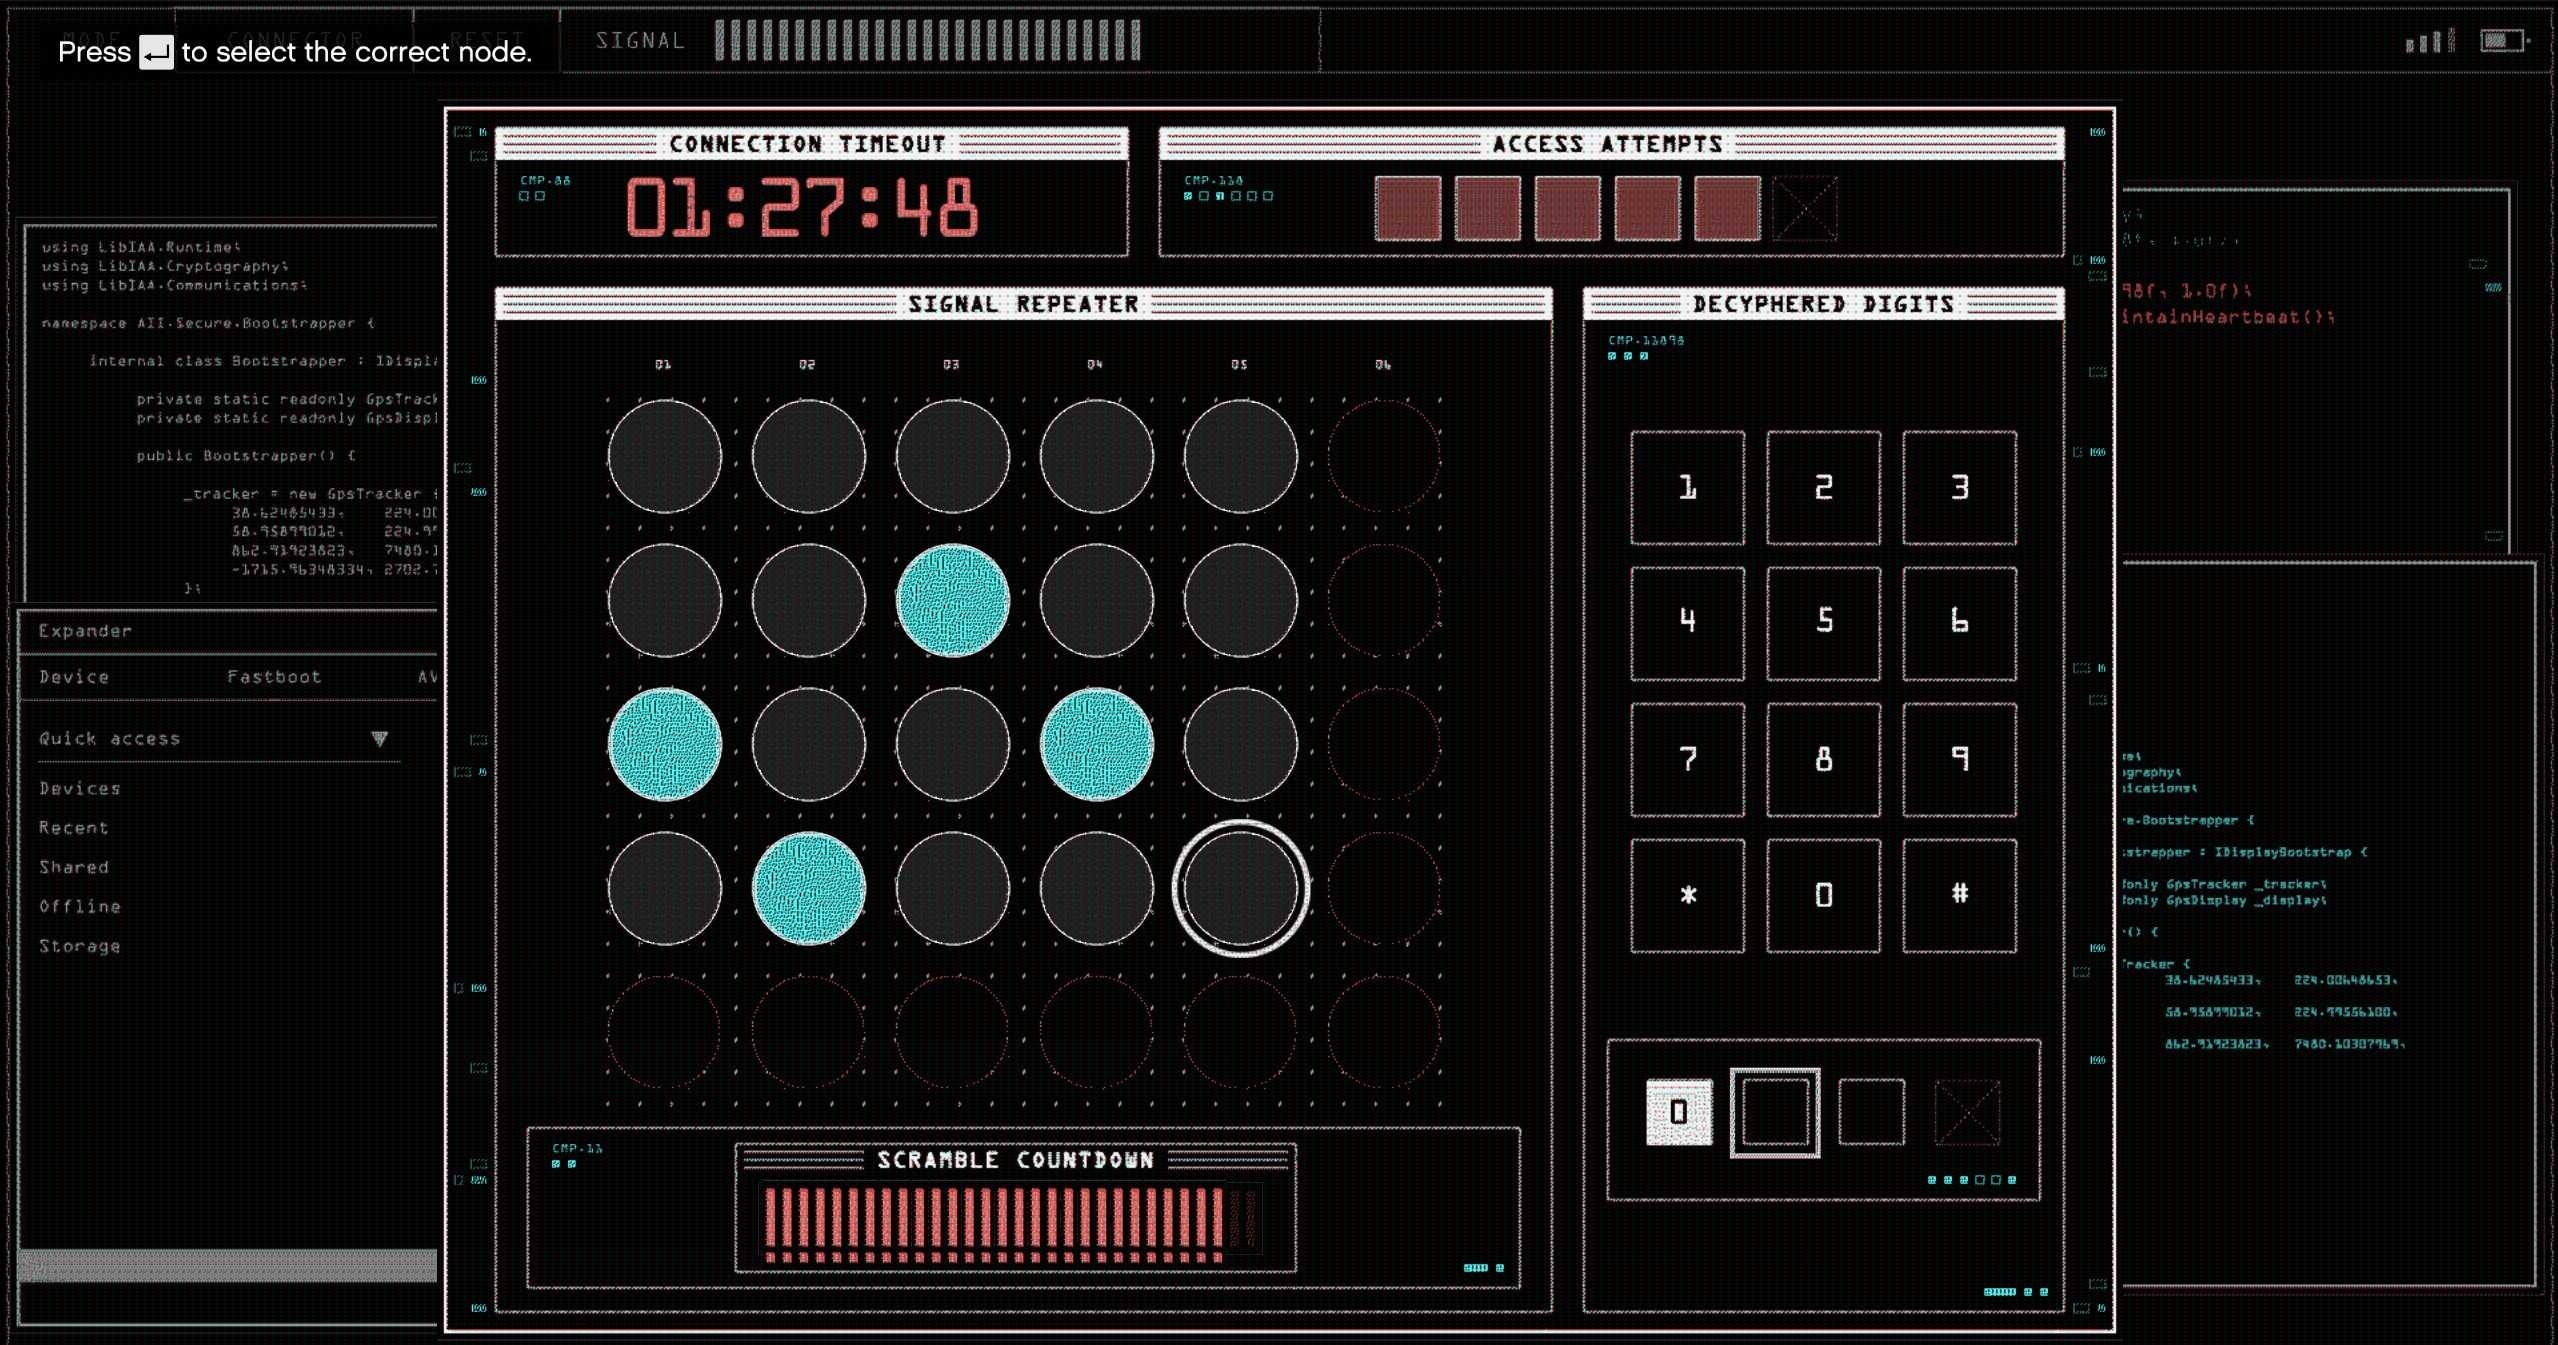Click the battery indicator icon
Screen dimensions: 2558x1345
click(2504, 41)
